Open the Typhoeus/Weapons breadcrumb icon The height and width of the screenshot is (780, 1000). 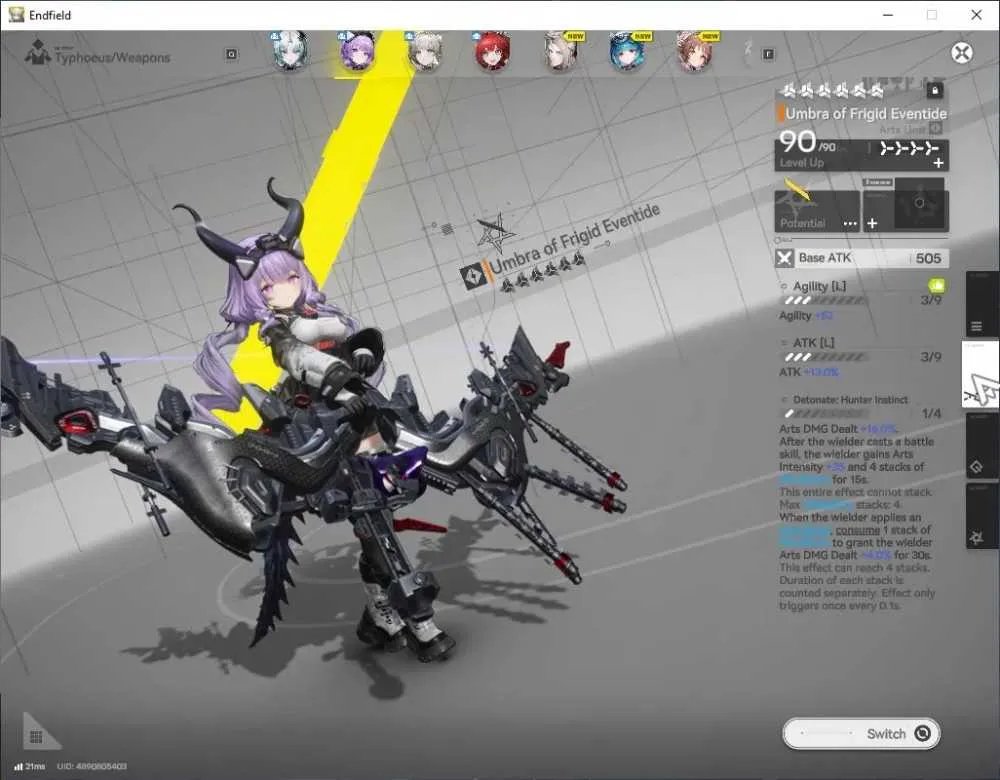pos(38,52)
